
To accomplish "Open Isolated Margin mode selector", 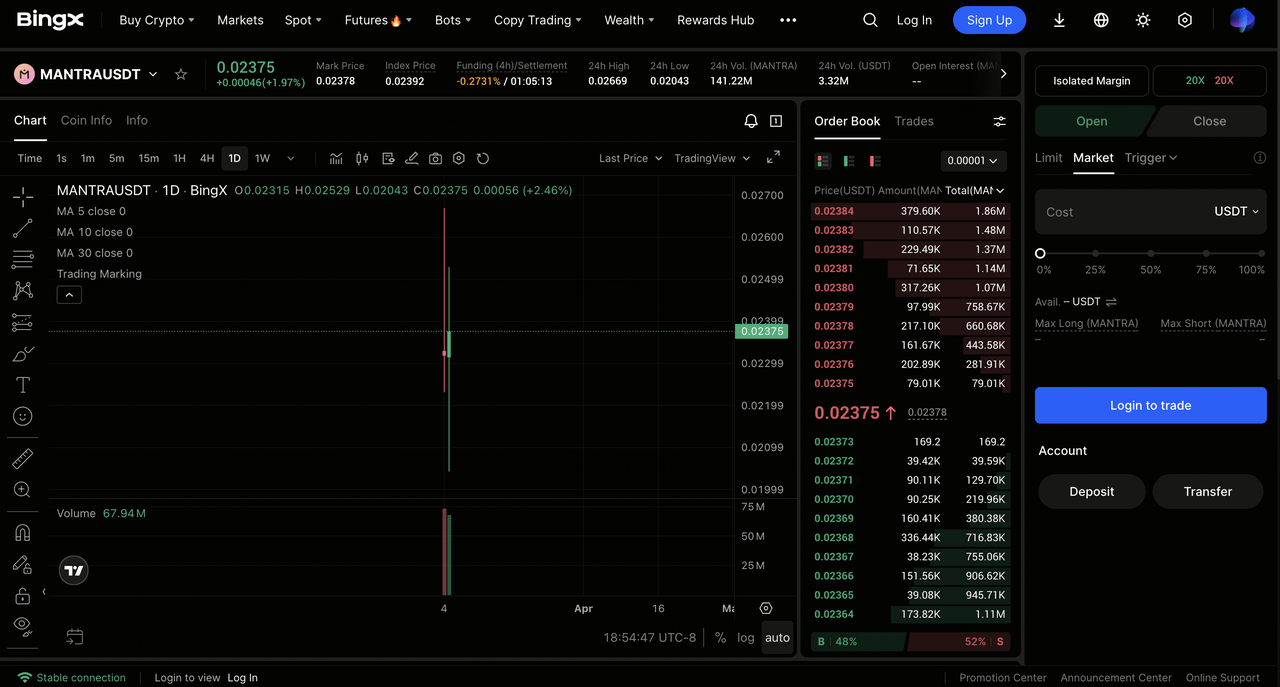I will point(1091,81).
